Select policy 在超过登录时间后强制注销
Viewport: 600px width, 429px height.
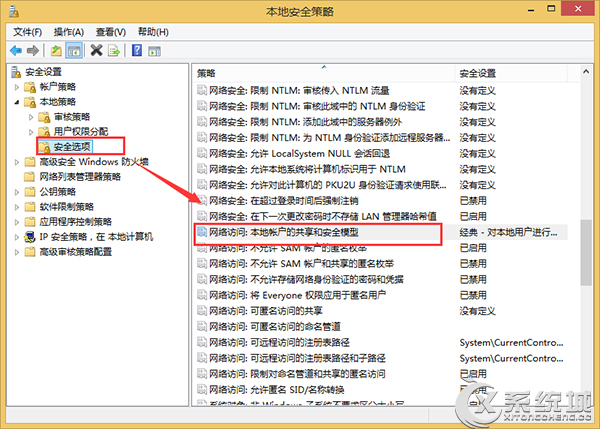tap(284, 201)
